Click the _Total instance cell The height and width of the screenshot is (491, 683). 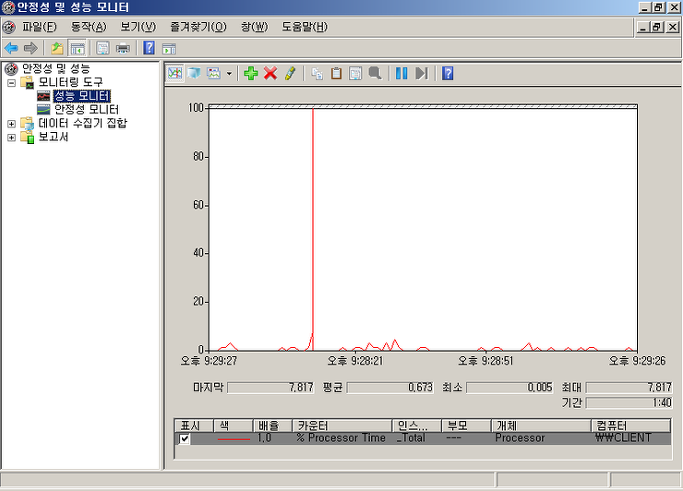(411, 438)
